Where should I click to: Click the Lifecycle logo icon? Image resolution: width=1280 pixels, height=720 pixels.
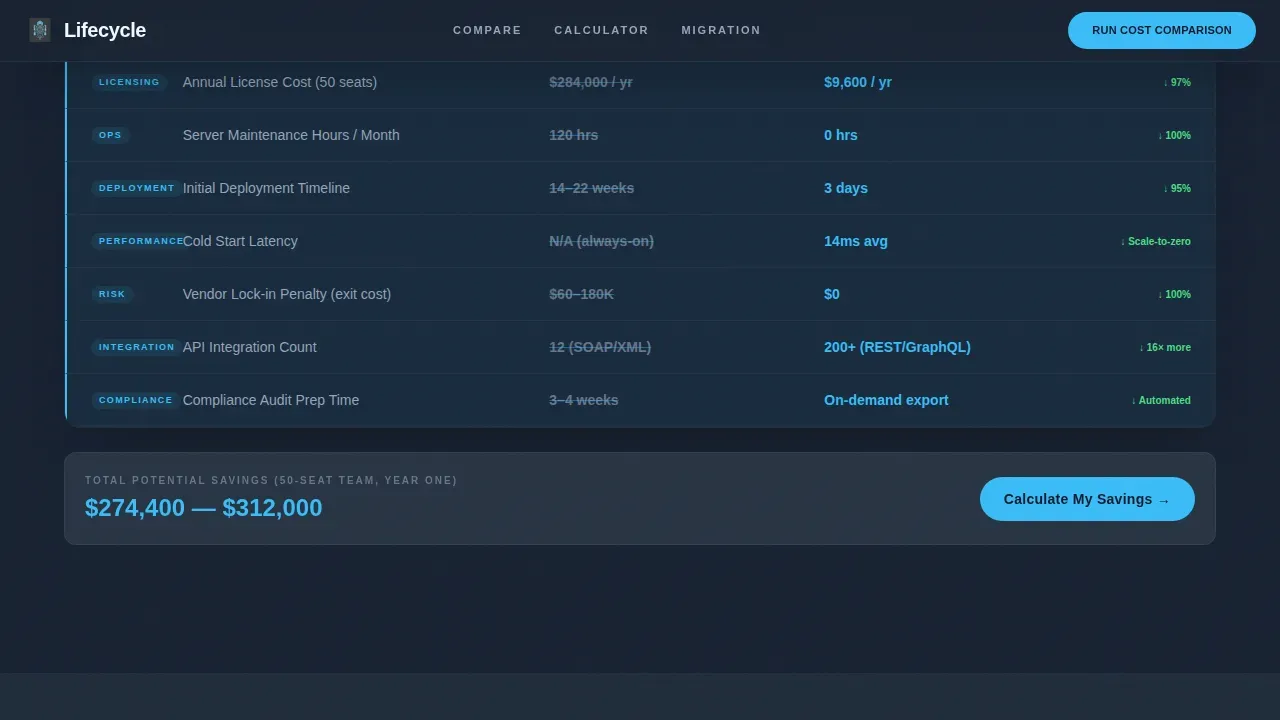click(40, 30)
